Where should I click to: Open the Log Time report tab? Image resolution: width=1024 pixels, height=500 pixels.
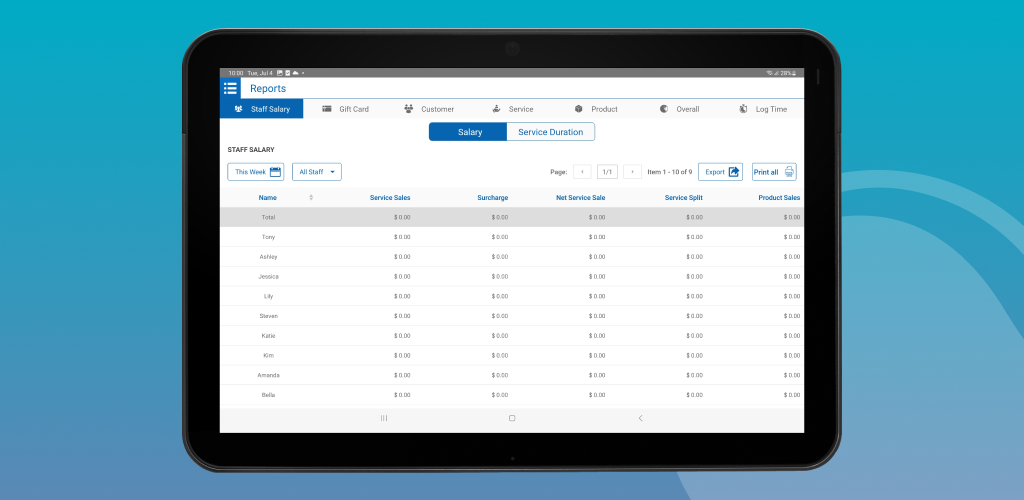[x=763, y=109]
